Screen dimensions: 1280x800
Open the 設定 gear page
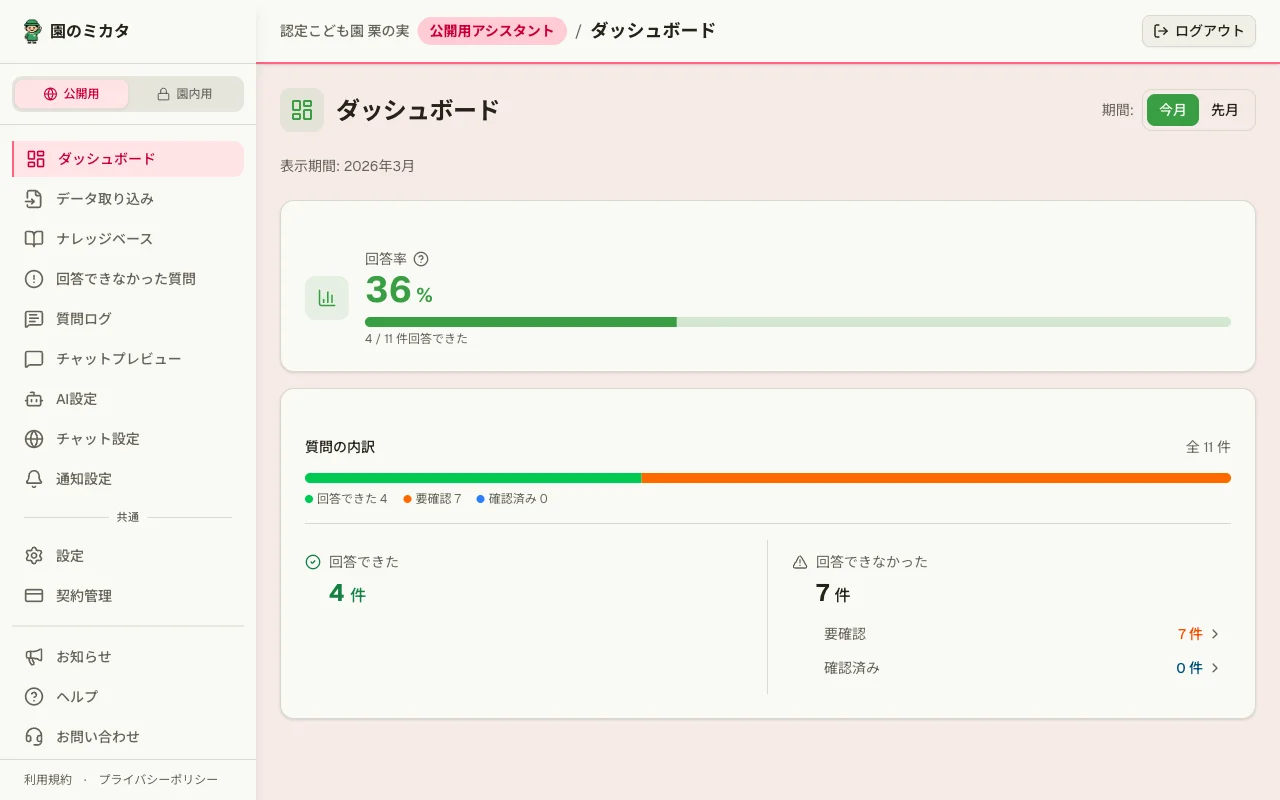69,556
